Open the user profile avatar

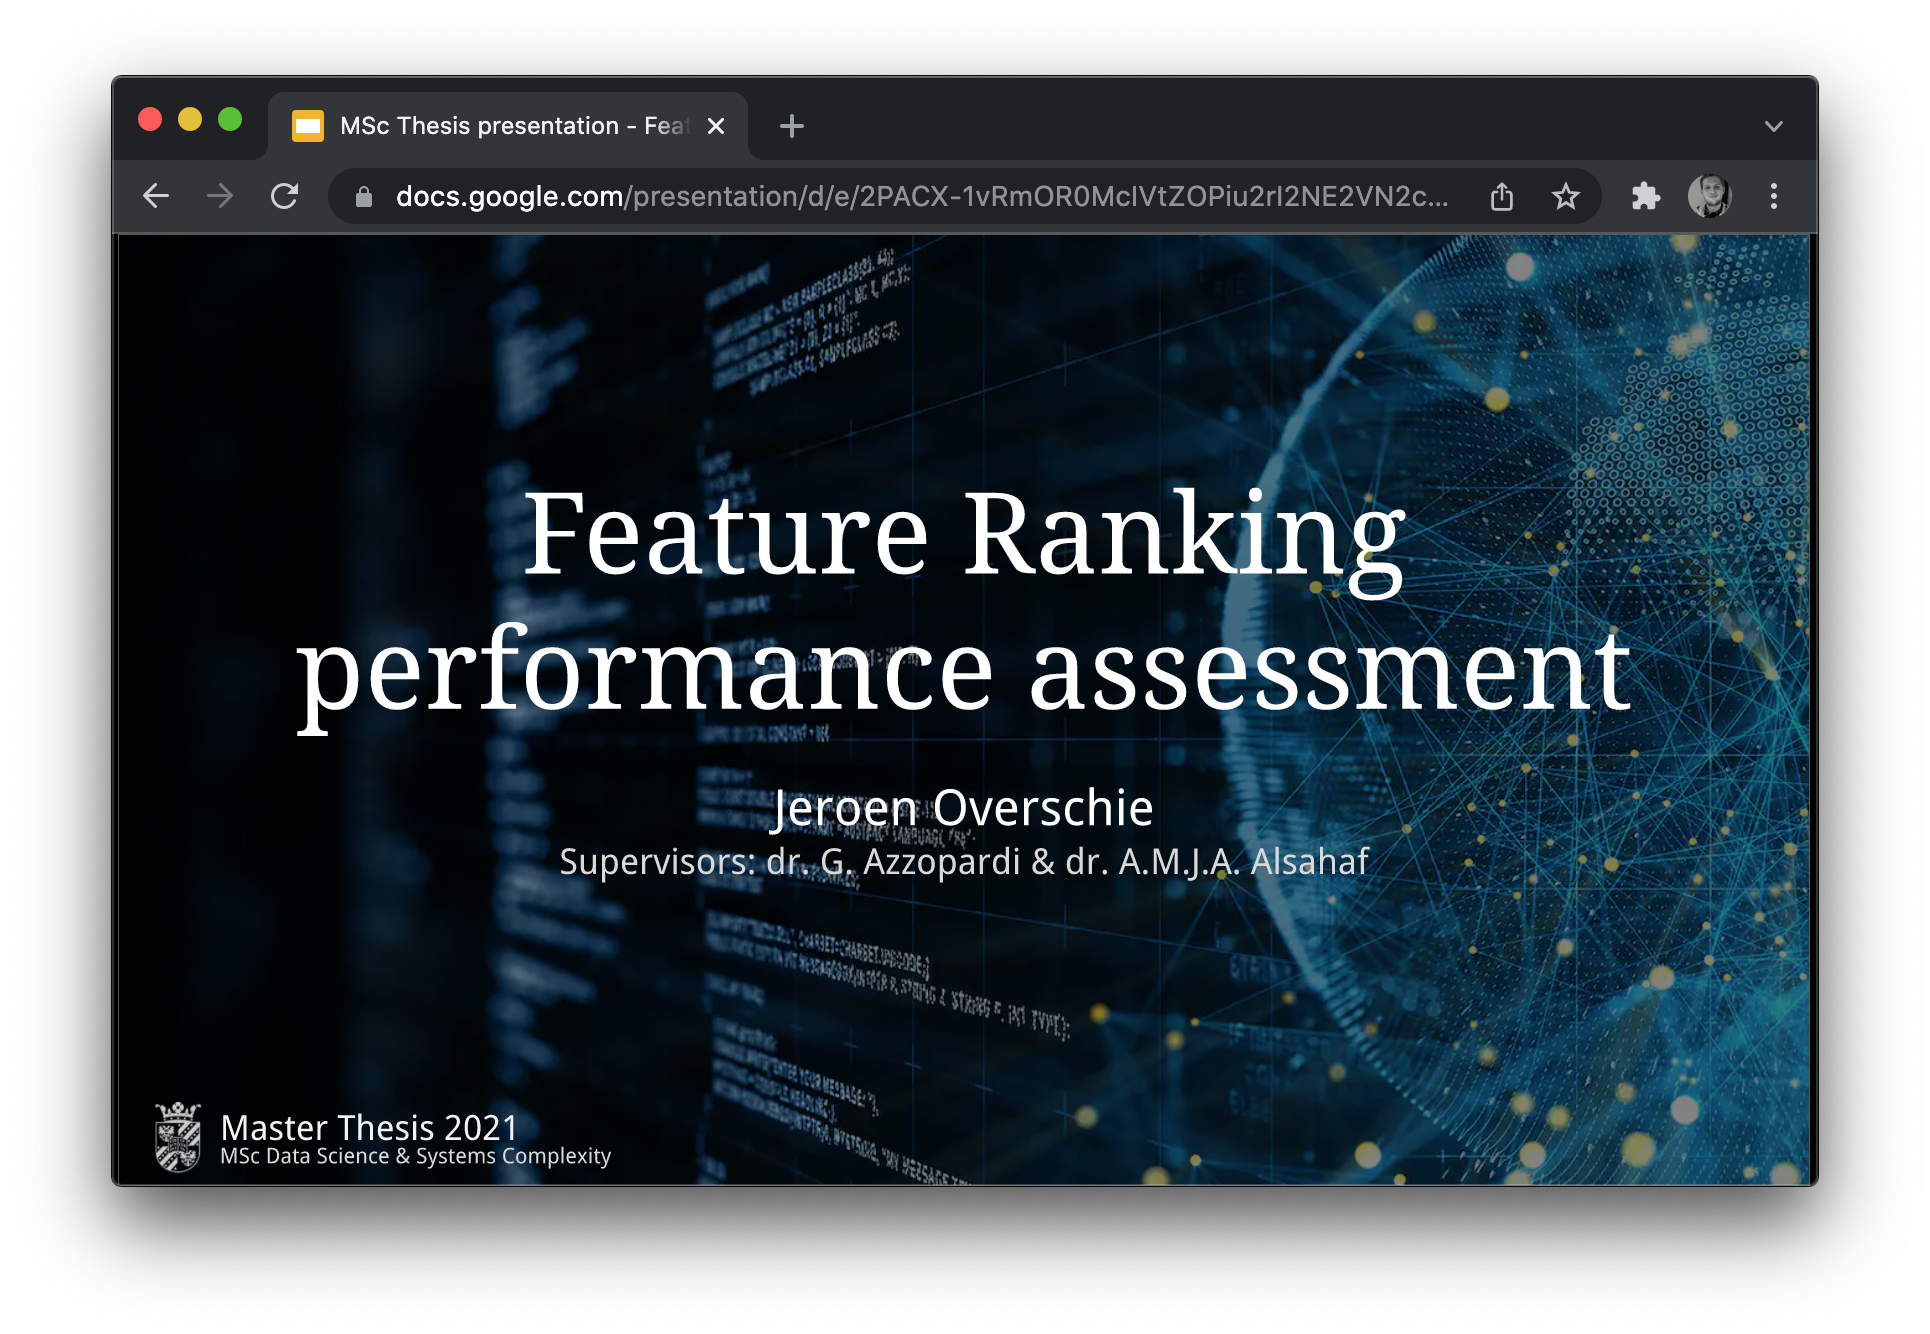[x=1710, y=196]
